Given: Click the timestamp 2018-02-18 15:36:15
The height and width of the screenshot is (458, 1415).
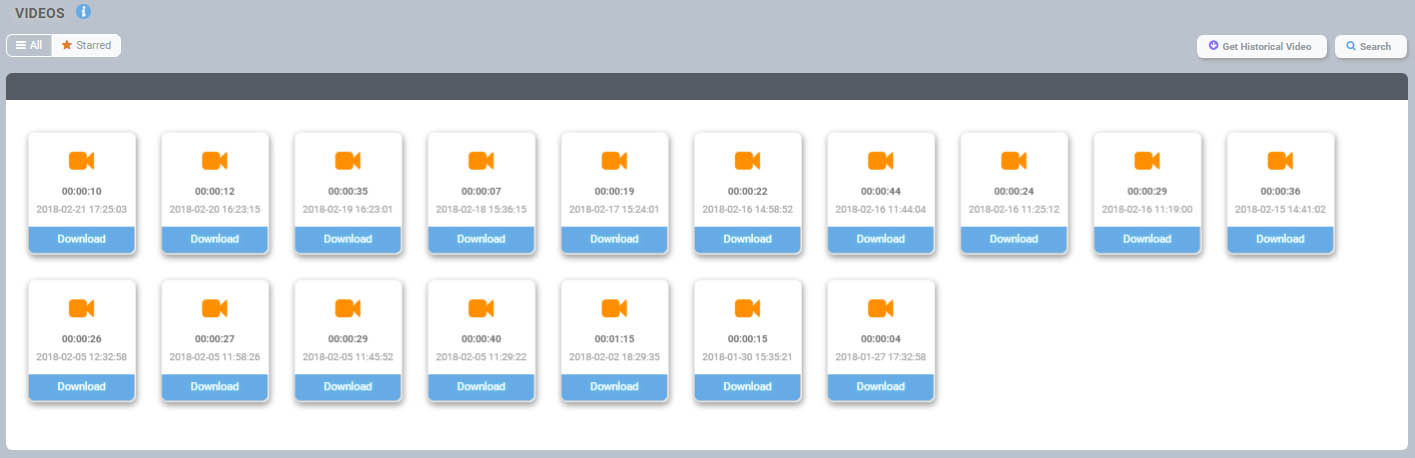Looking at the screenshot, I should [481, 210].
